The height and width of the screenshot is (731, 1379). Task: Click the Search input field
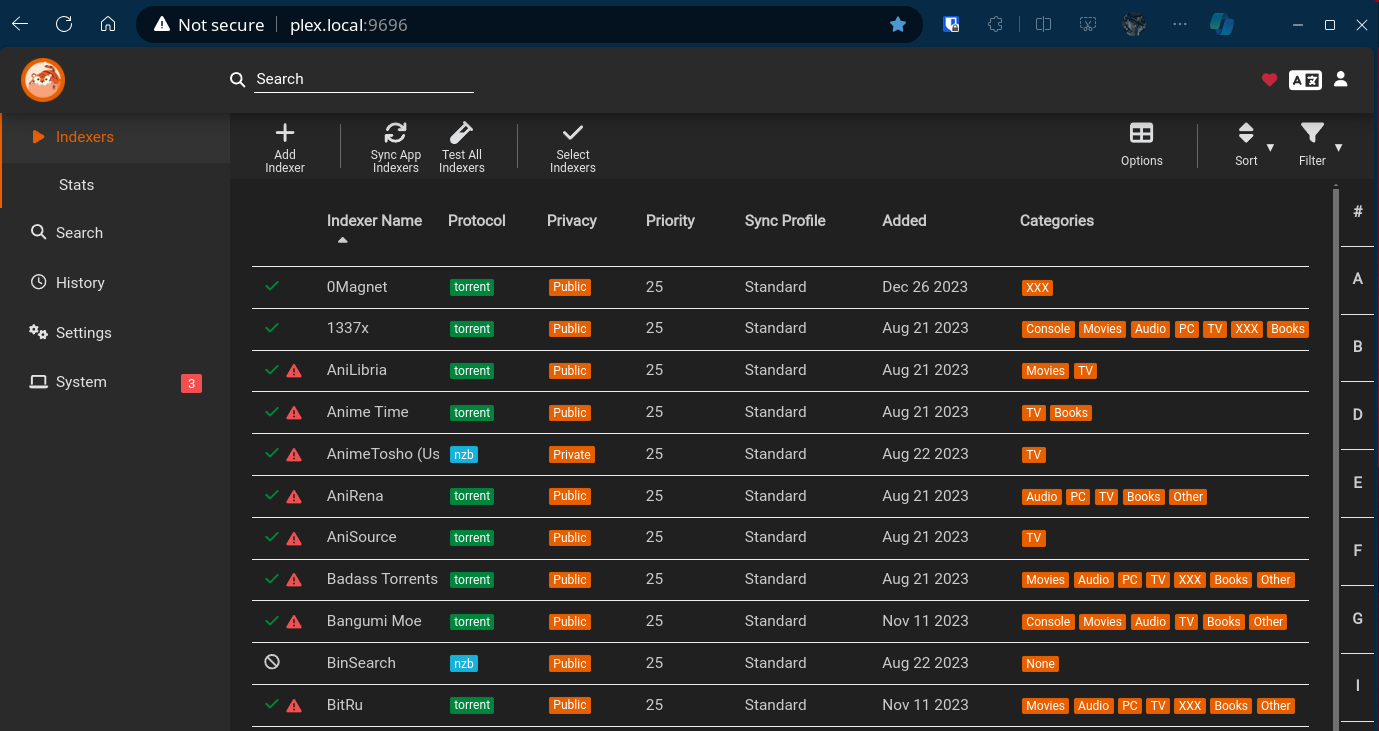(x=363, y=79)
